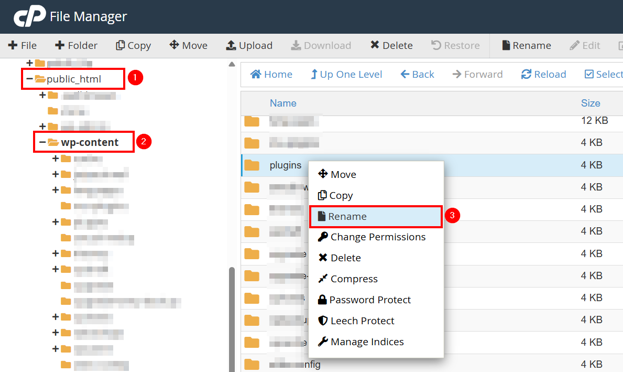The image size is (623, 372).
Task: Go to Home directory
Action: (271, 74)
